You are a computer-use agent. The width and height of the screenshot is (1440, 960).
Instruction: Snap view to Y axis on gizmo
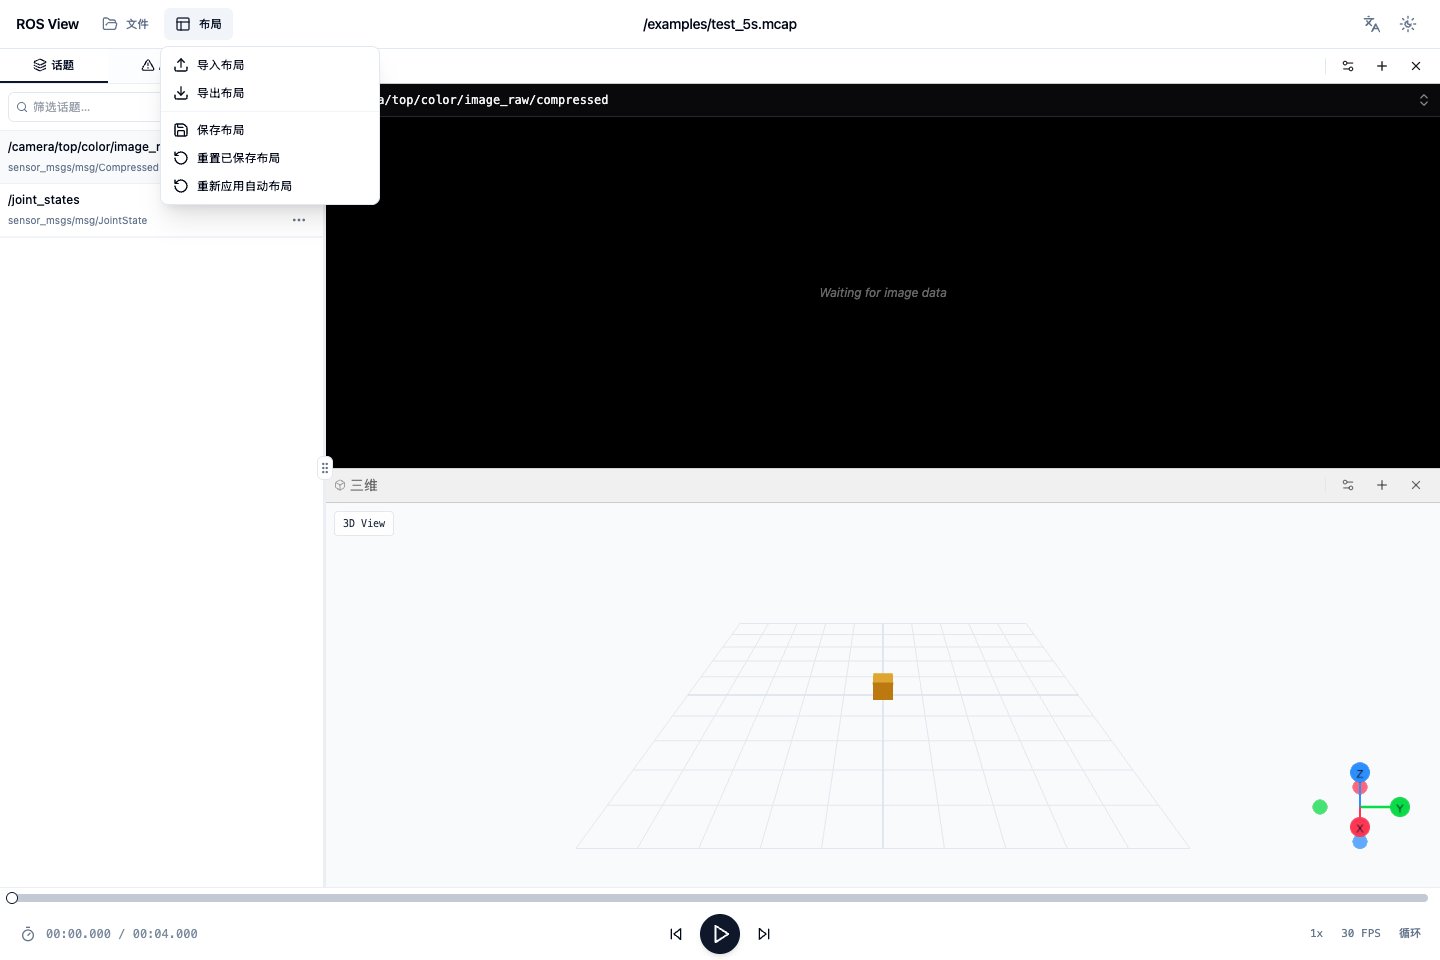1400,808
